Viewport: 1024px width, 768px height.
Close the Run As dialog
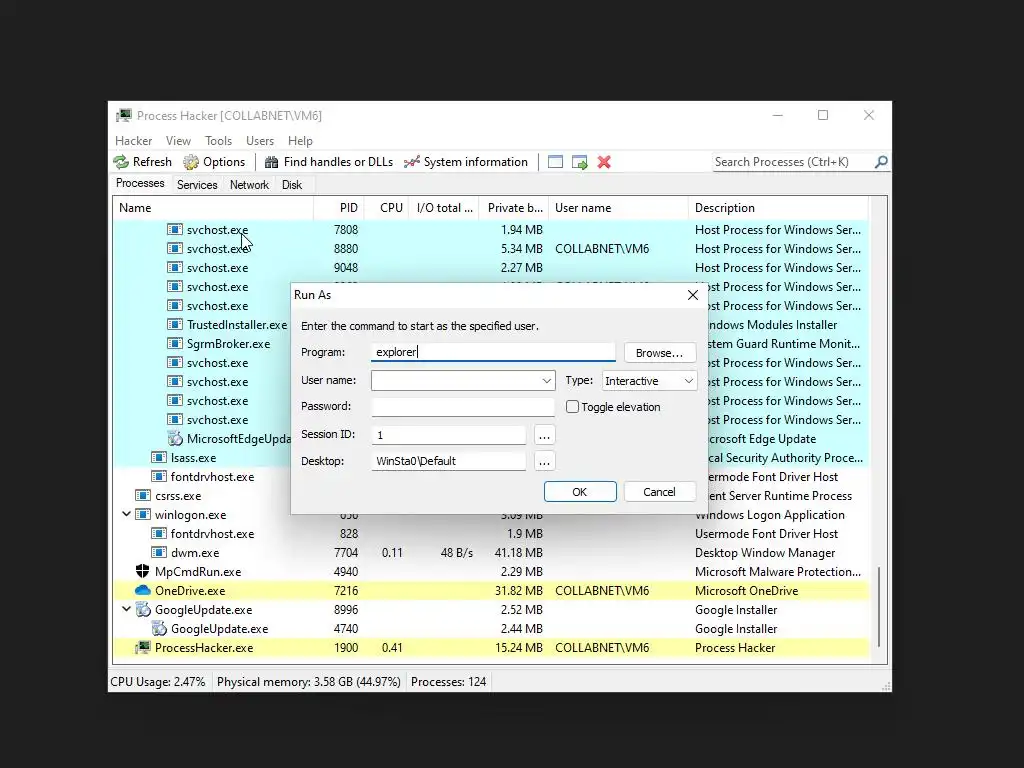[x=693, y=295]
